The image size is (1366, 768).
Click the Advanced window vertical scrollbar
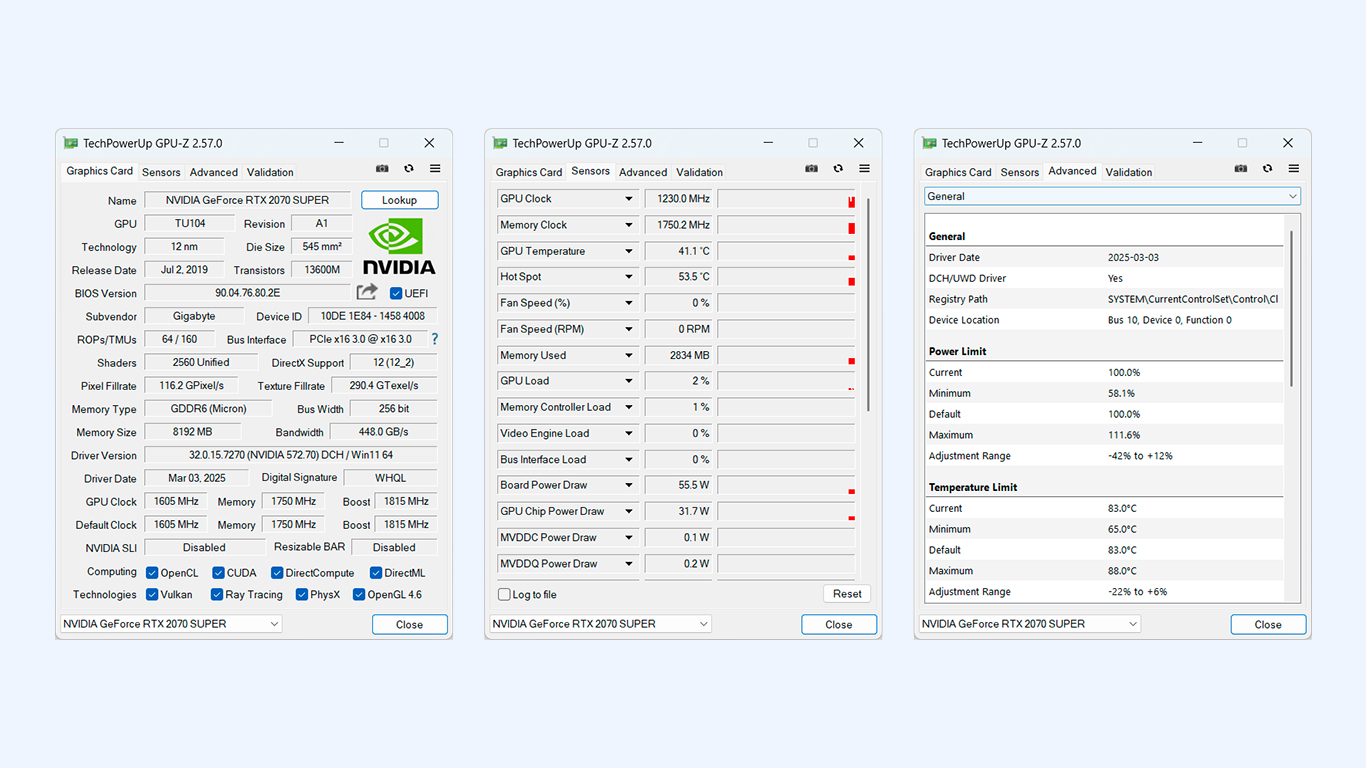coord(1291,308)
